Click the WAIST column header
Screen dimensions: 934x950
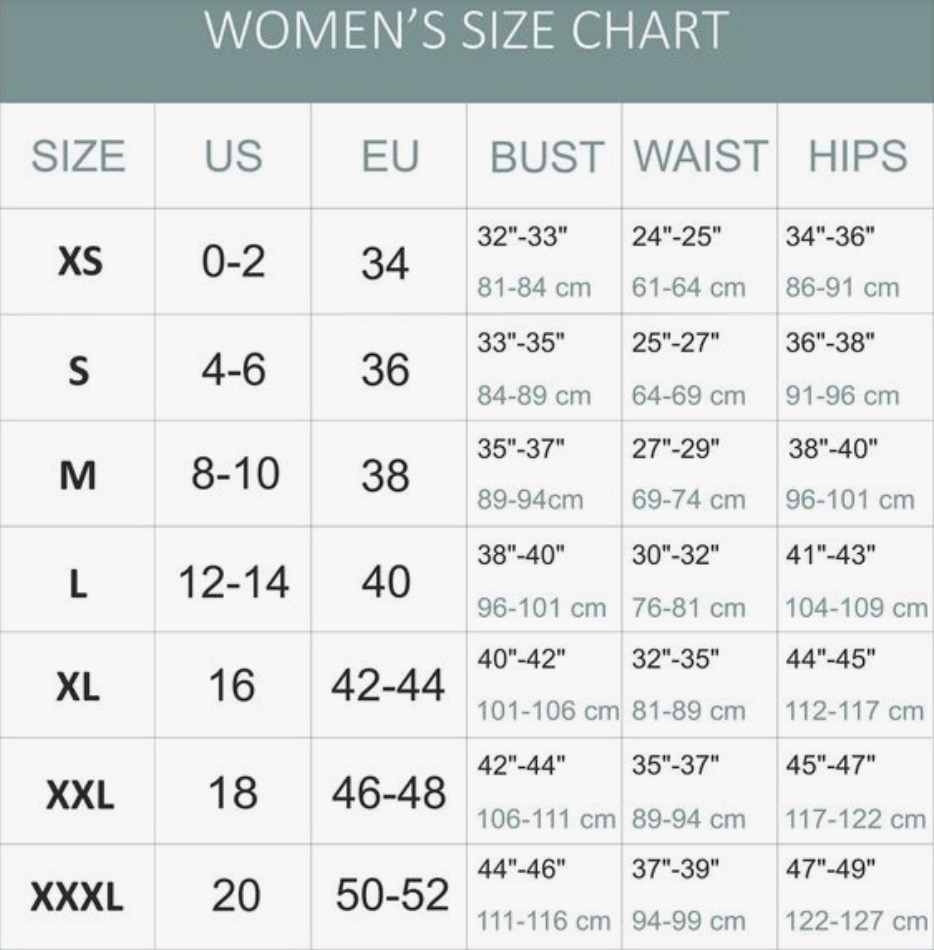click(701, 156)
